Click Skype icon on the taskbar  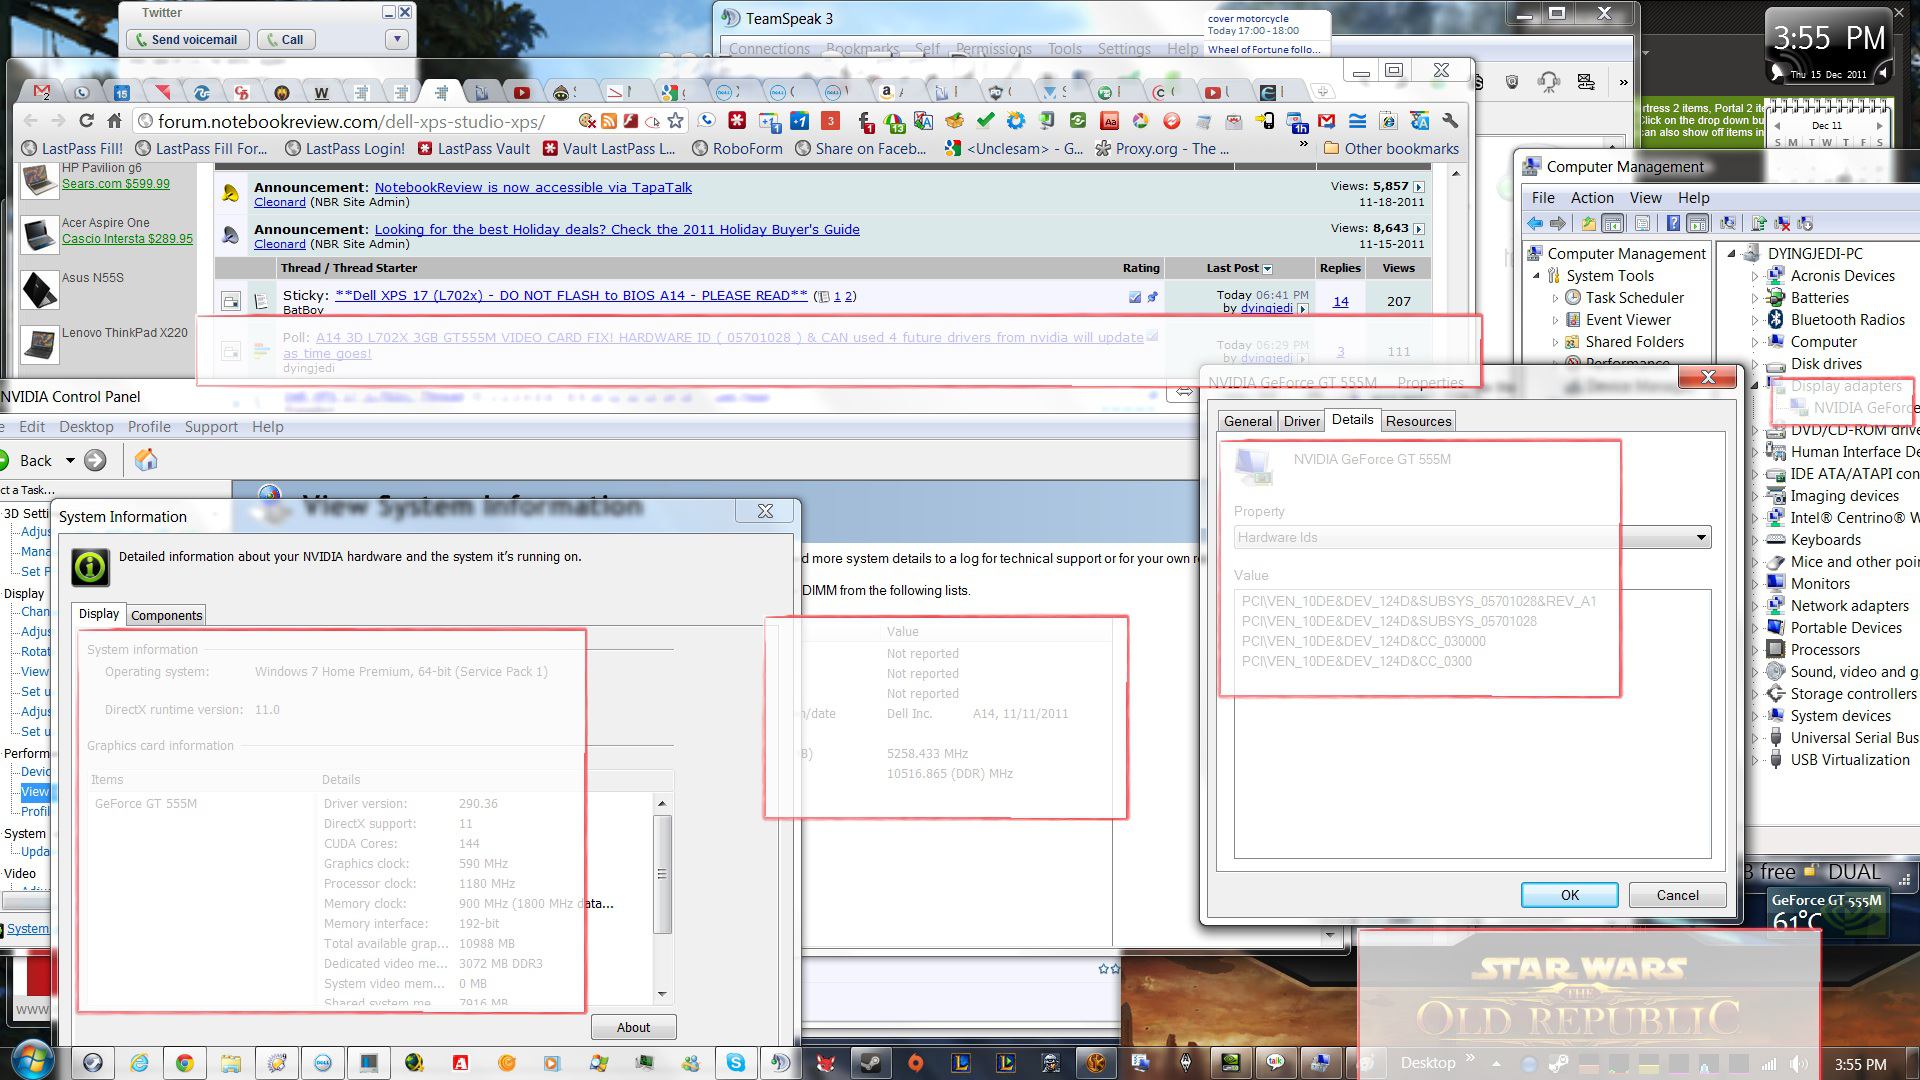(x=735, y=1063)
